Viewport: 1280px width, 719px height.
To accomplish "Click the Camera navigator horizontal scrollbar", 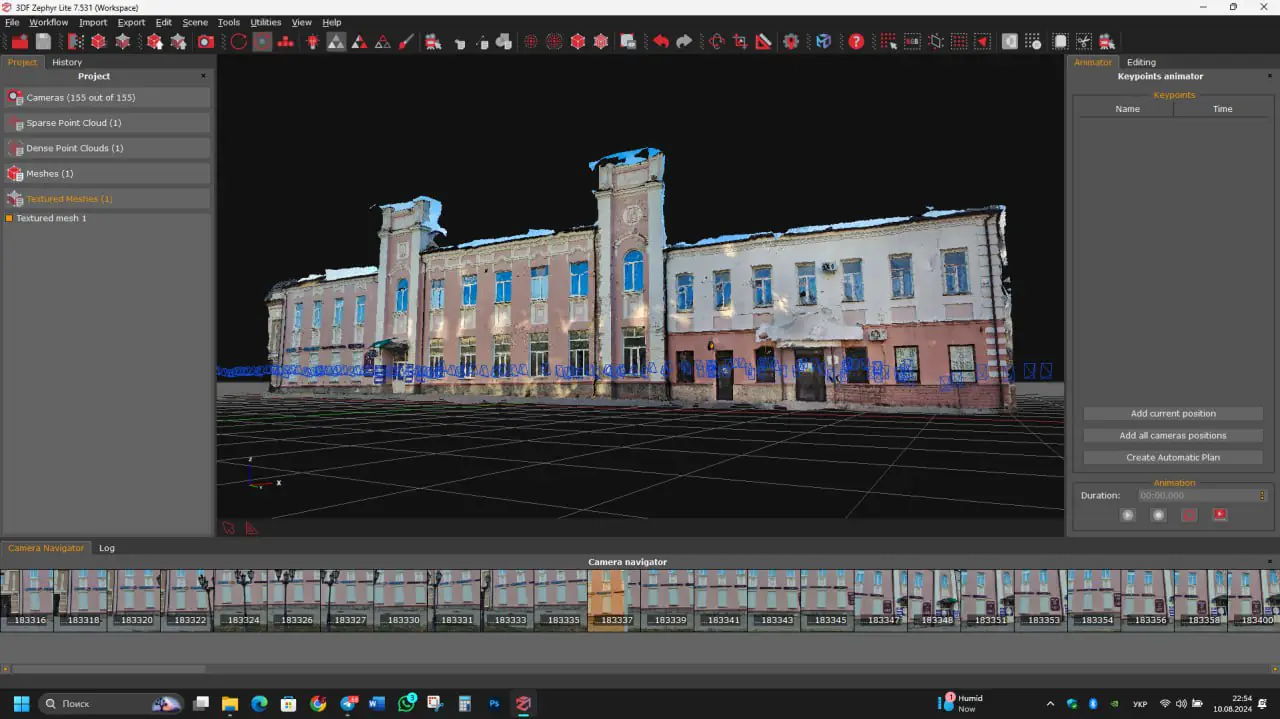I will (108, 669).
